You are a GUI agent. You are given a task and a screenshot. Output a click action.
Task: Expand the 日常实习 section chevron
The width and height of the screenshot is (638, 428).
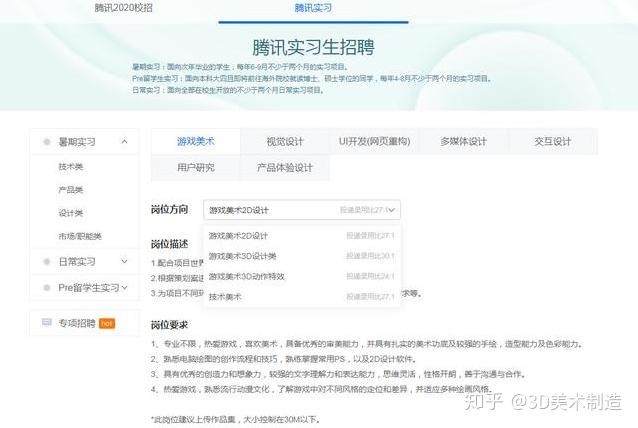tap(125, 261)
